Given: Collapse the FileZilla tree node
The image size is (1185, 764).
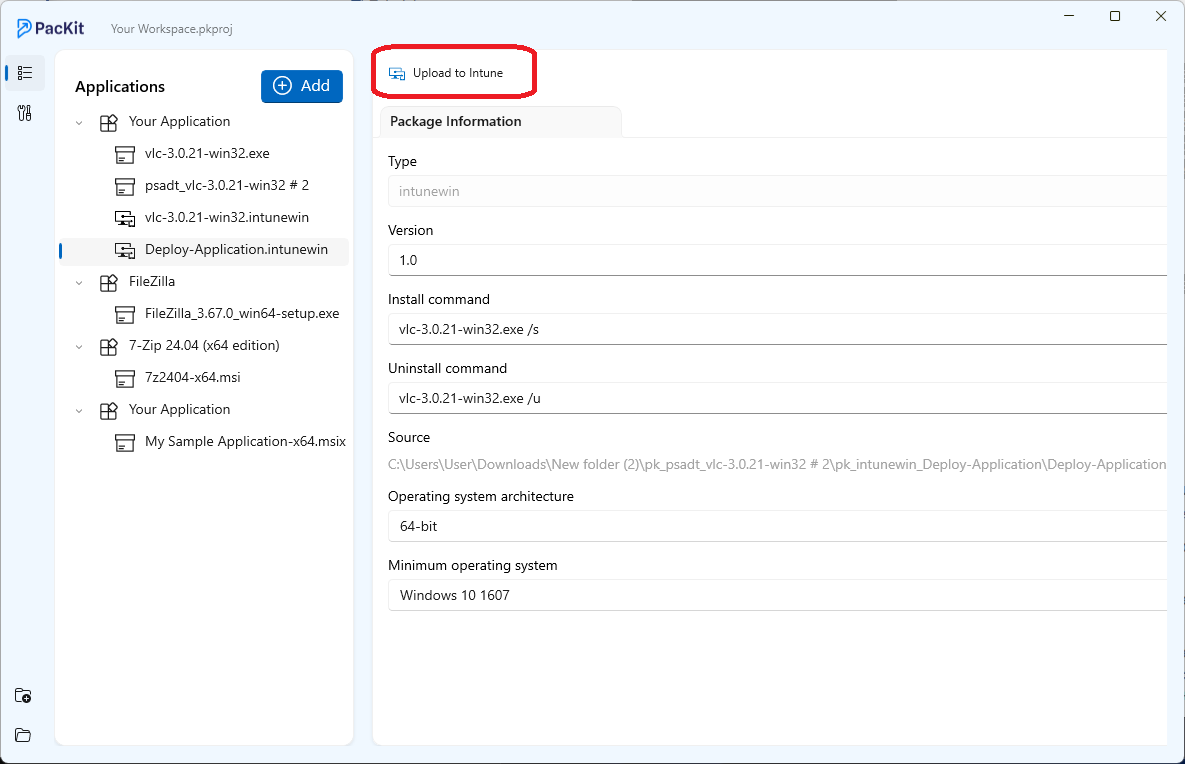Looking at the screenshot, I should click(79, 283).
